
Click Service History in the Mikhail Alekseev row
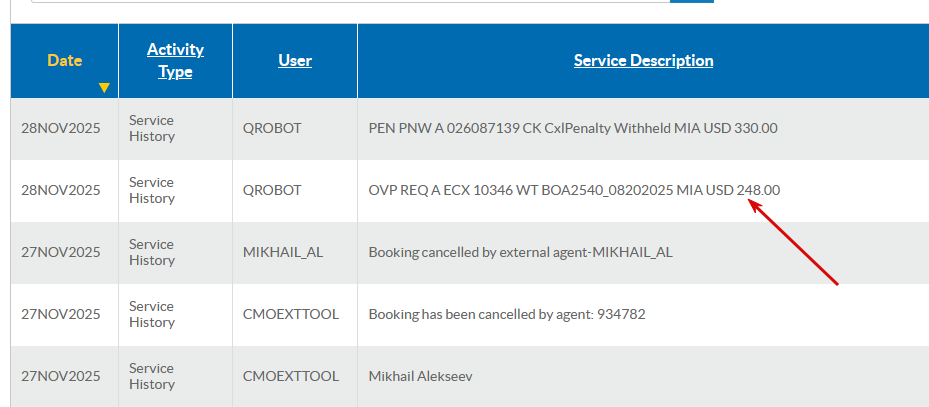(x=151, y=376)
